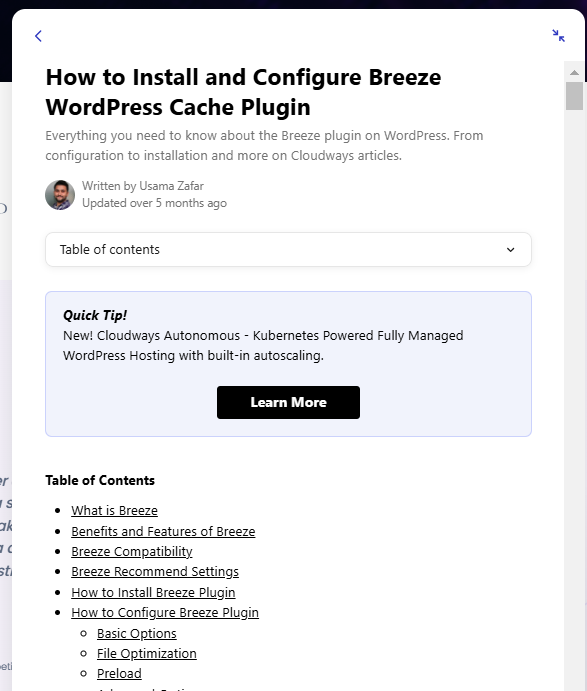Open Breeze Recommend Settings link
The height and width of the screenshot is (691, 587).
(155, 572)
